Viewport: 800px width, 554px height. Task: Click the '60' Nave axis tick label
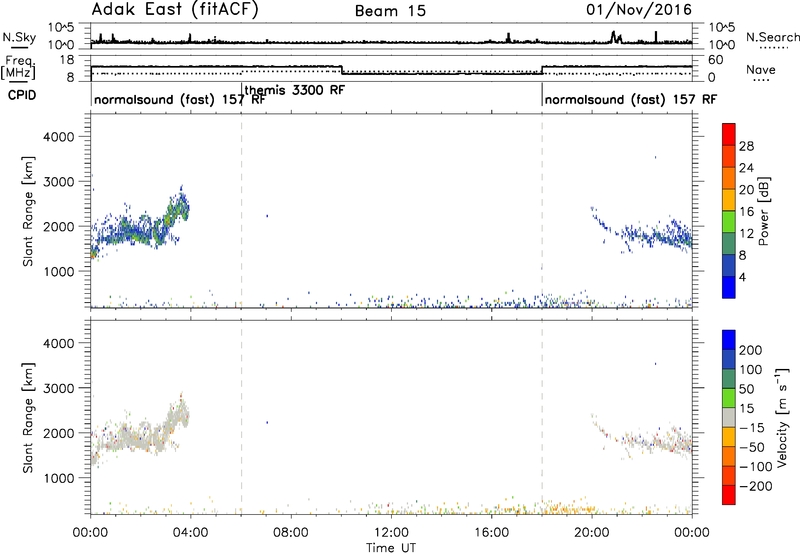[x=716, y=60]
